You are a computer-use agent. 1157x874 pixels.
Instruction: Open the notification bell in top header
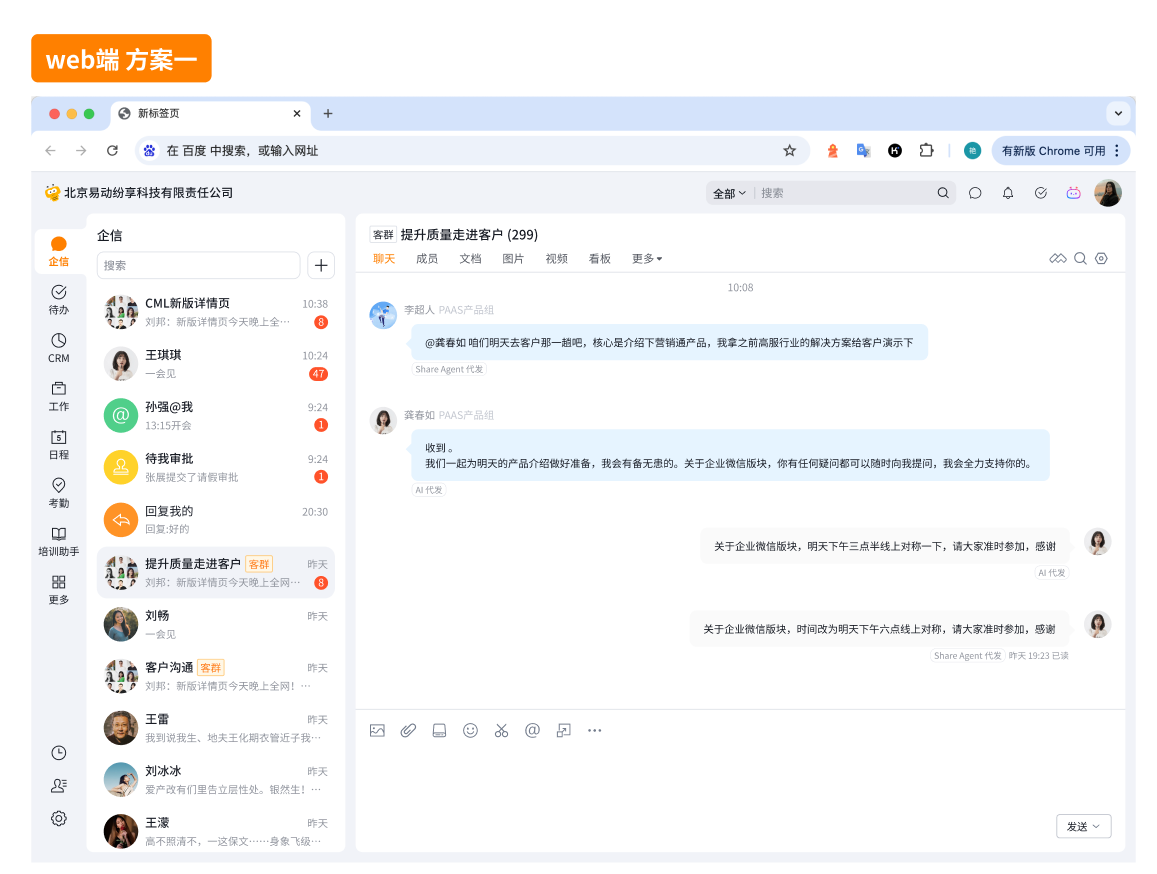[x=1008, y=193]
